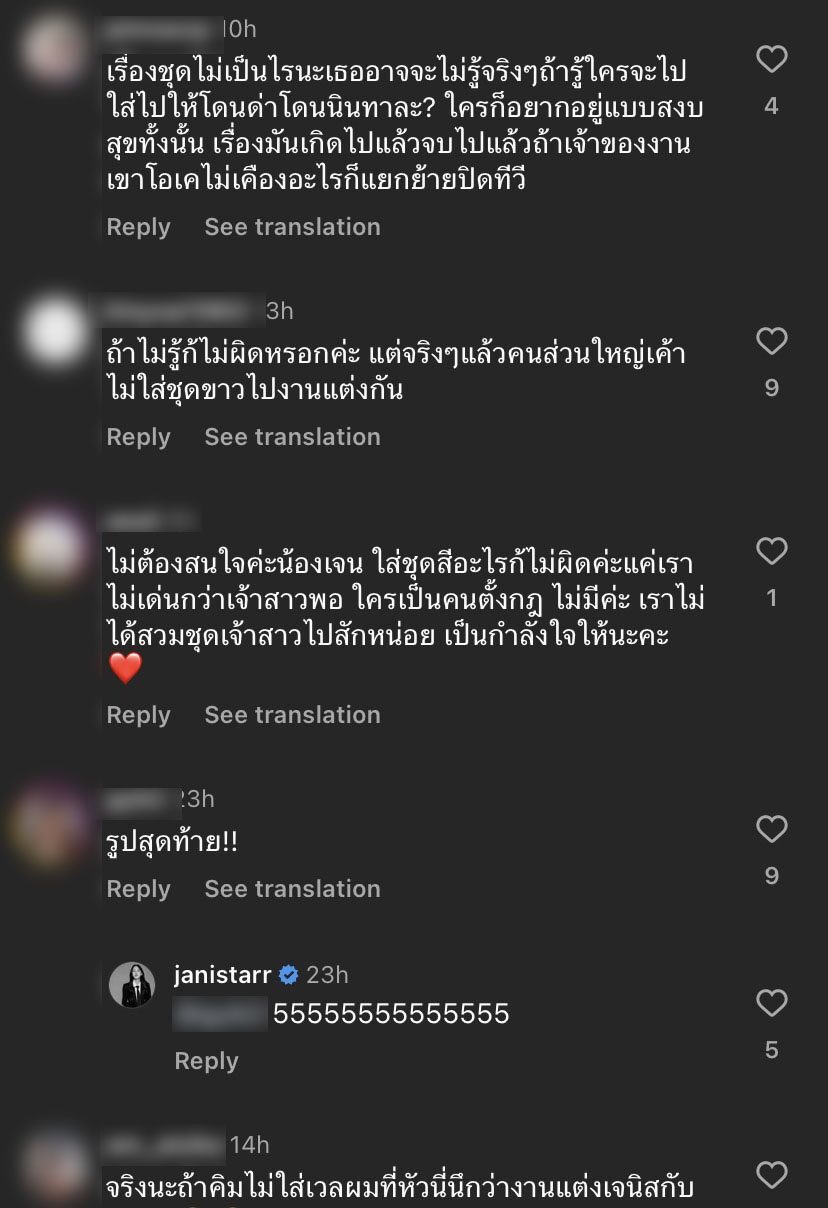
Task: Open the janistarr username link
Action: pyautogui.click(x=222, y=975)
